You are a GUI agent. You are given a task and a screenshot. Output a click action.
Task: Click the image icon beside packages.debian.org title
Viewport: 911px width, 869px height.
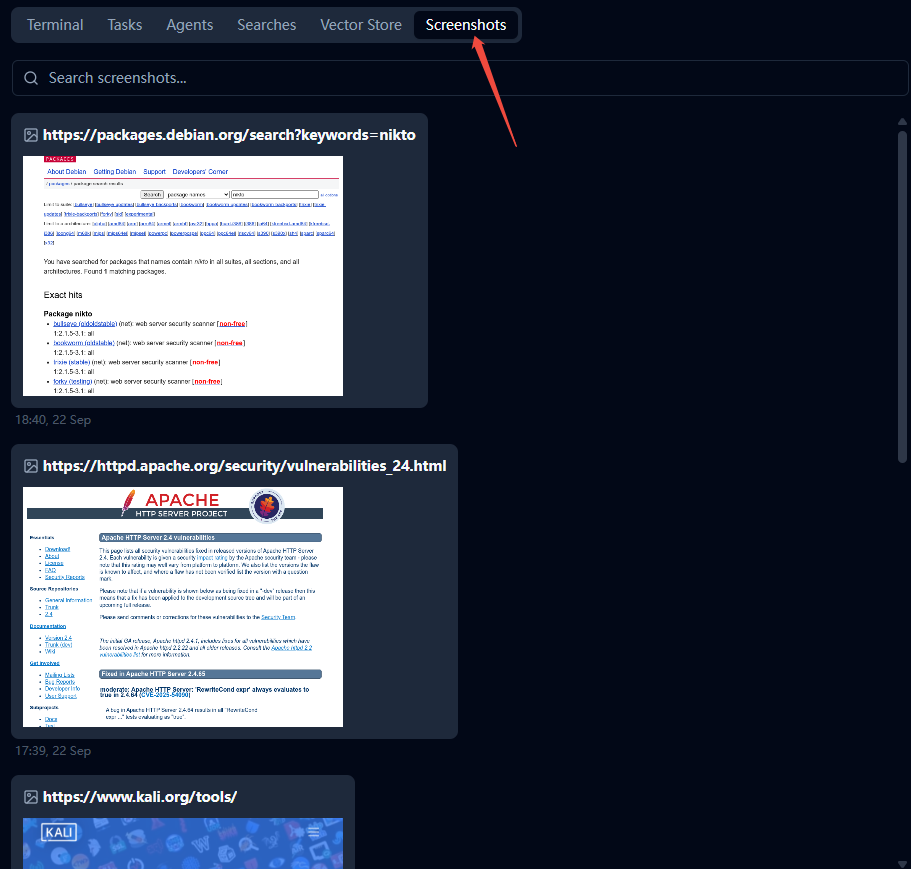[31, 135]
